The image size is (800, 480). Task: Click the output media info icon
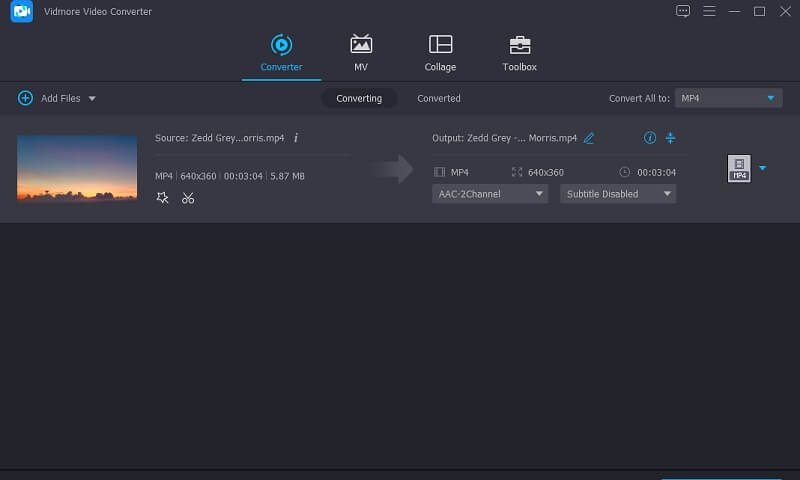click(x=649, y=138)
